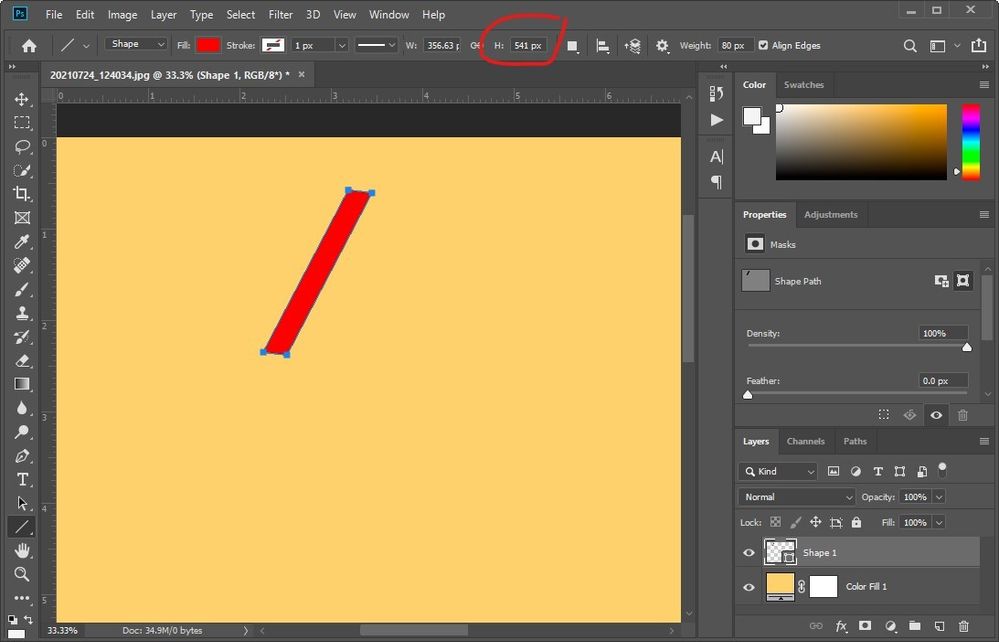The image size is (999, 642).
Task: Select the Move tool
Action: pyautogui.click(x=22, y=99)
